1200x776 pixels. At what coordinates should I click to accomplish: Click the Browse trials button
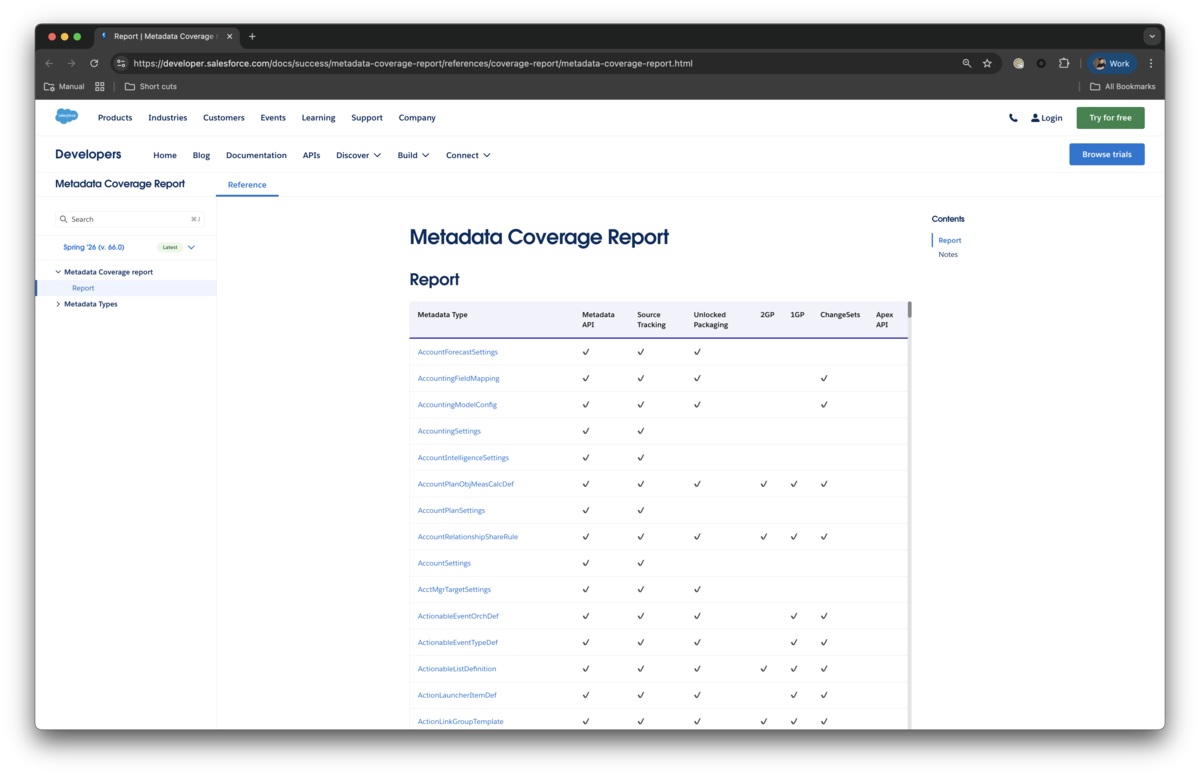[x=1107, y=154]
